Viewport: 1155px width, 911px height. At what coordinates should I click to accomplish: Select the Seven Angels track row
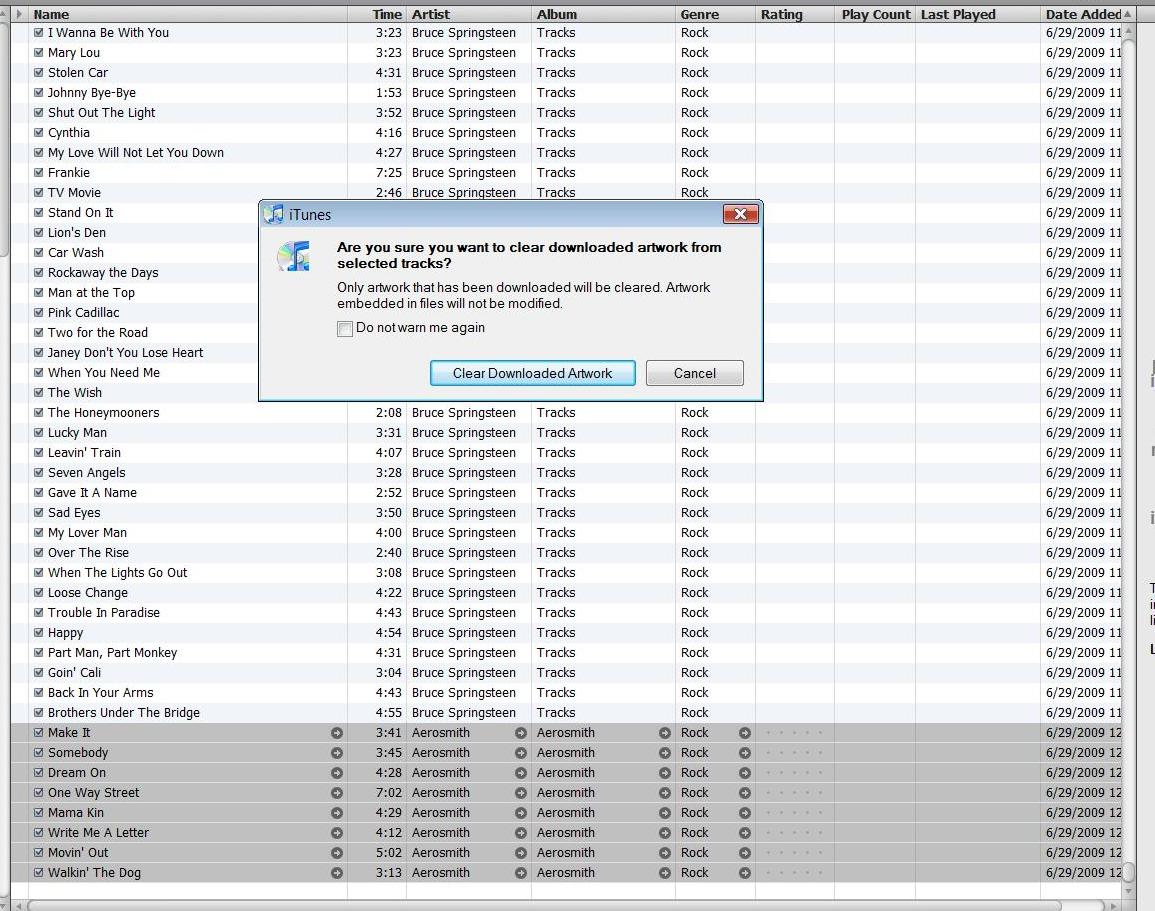566,473
